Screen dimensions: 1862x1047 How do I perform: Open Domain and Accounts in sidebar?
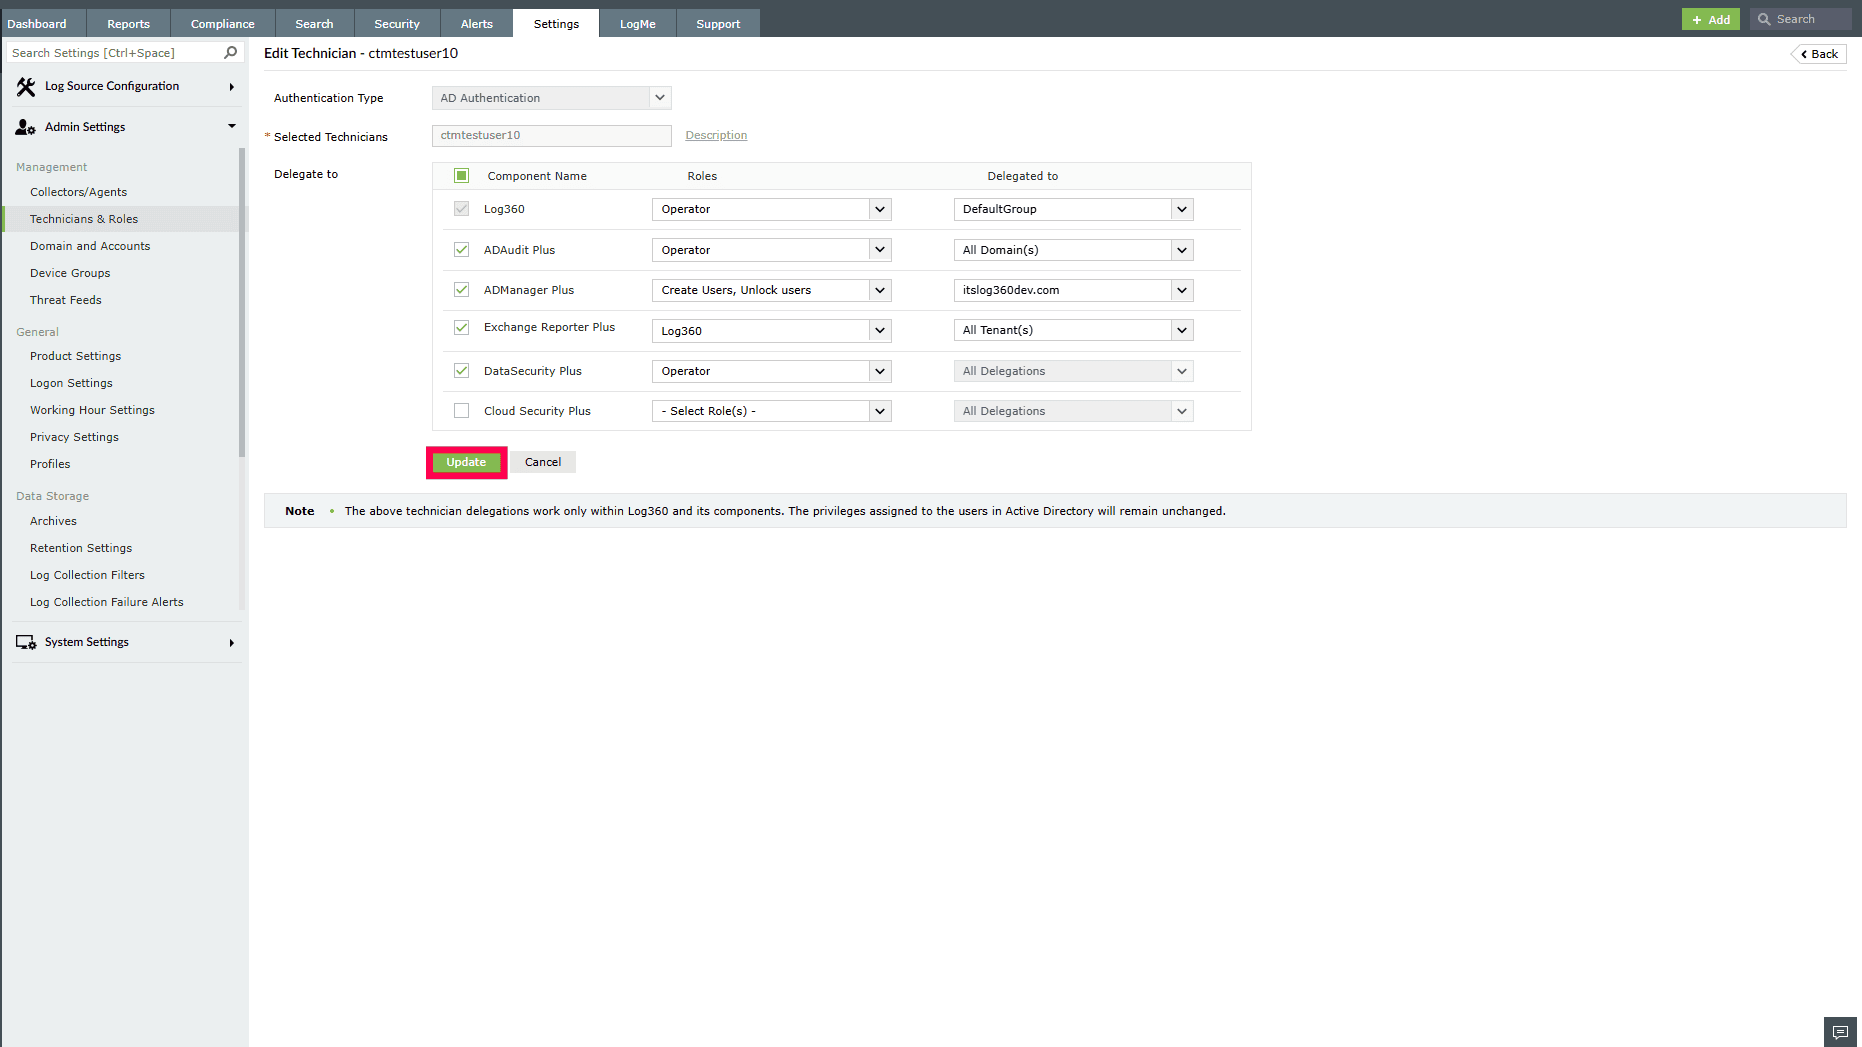coord(90,246)
